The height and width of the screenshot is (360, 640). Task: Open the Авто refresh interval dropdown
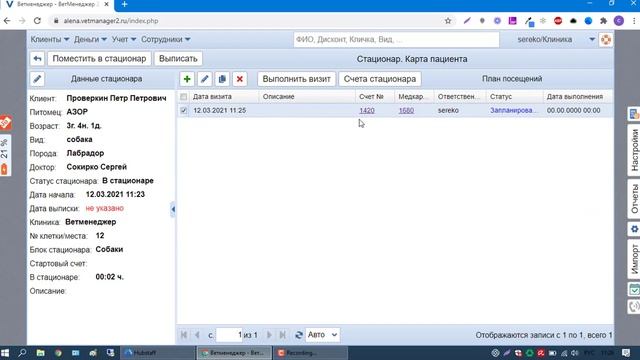tap(322, 335)
